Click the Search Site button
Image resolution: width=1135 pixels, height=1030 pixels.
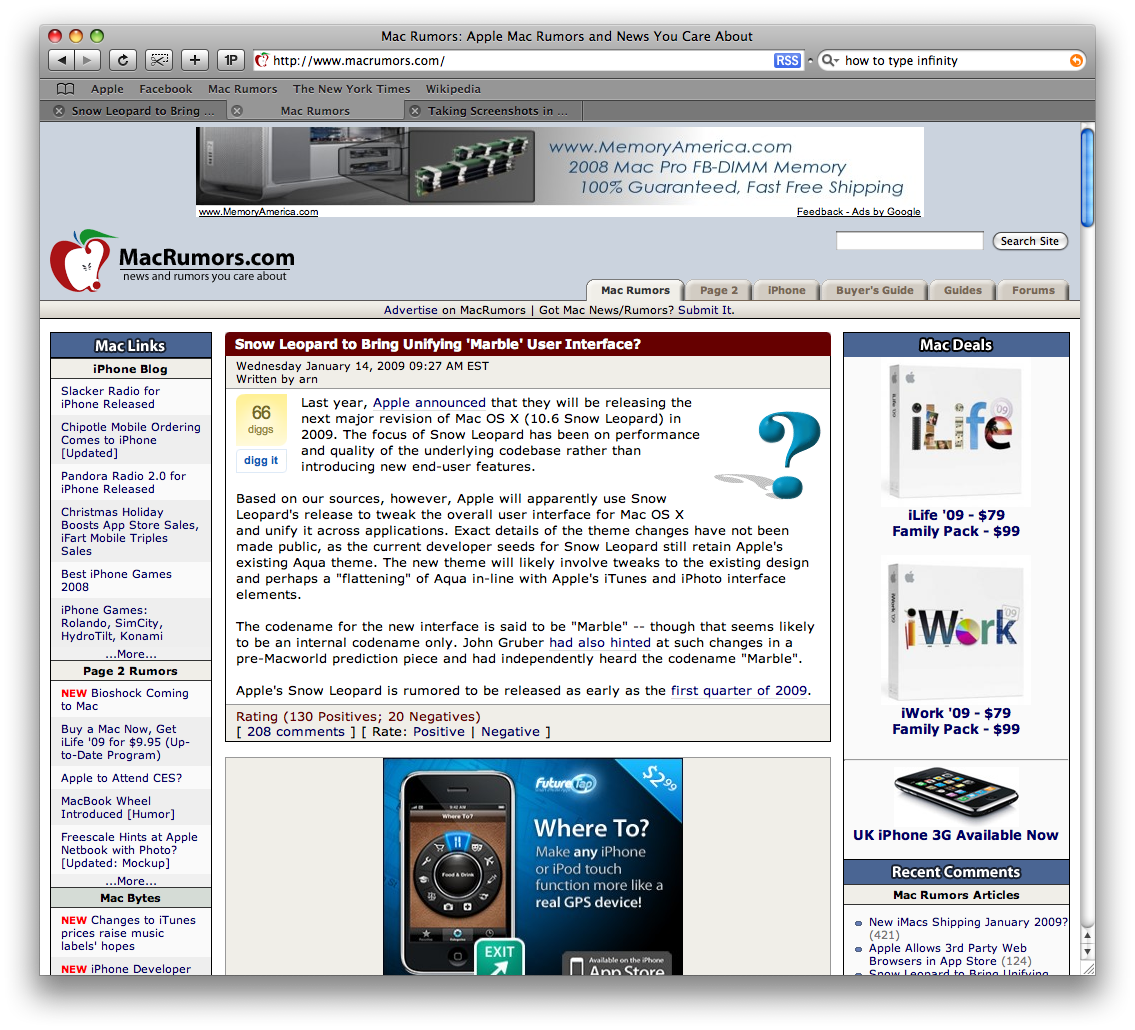tap(1029, 241)
